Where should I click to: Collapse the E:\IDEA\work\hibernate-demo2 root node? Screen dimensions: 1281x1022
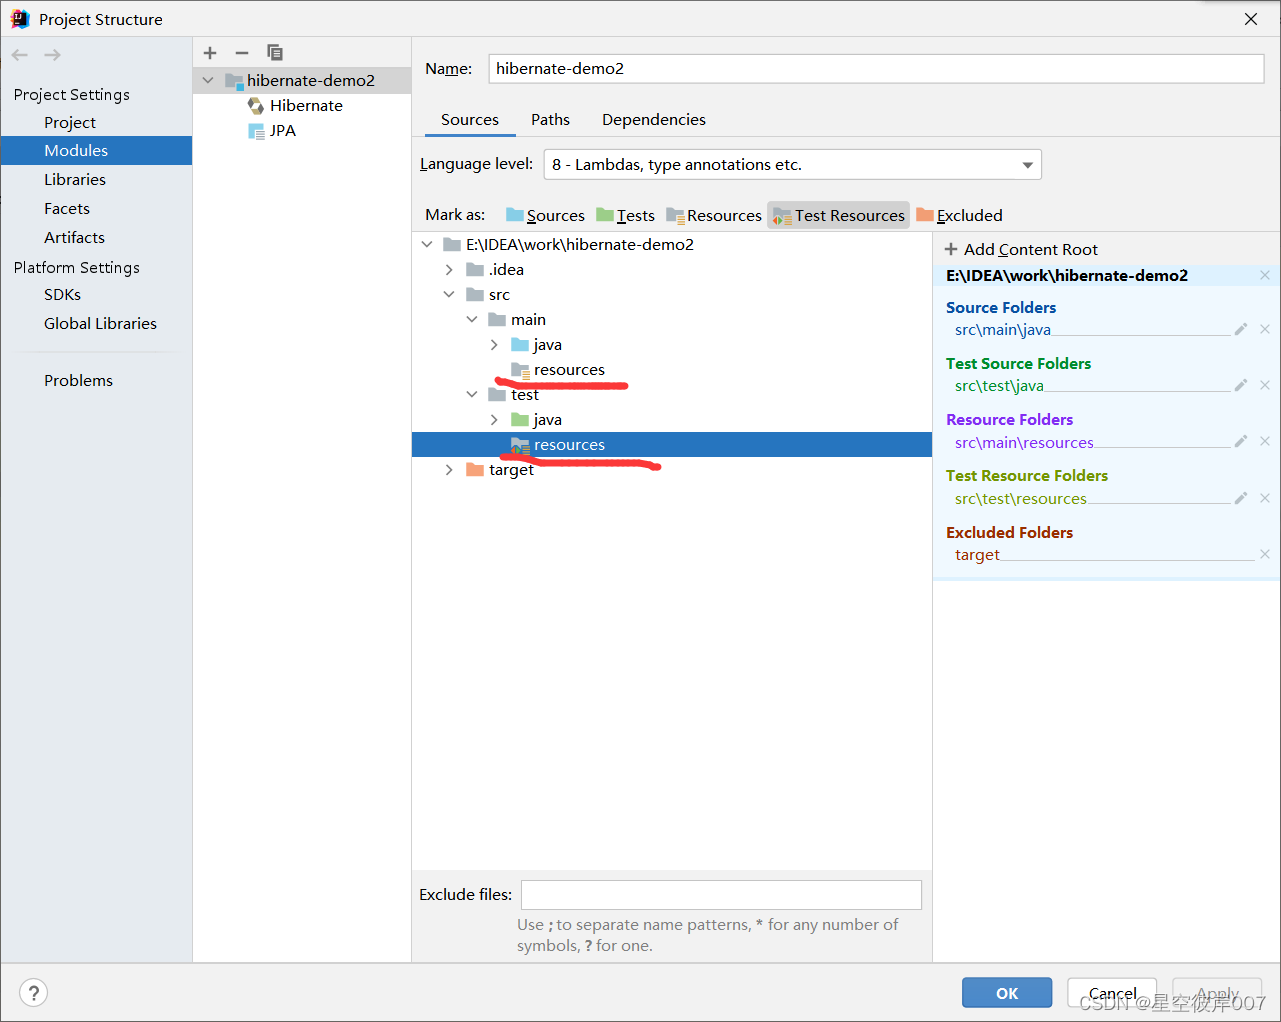(x=427, y=244)
